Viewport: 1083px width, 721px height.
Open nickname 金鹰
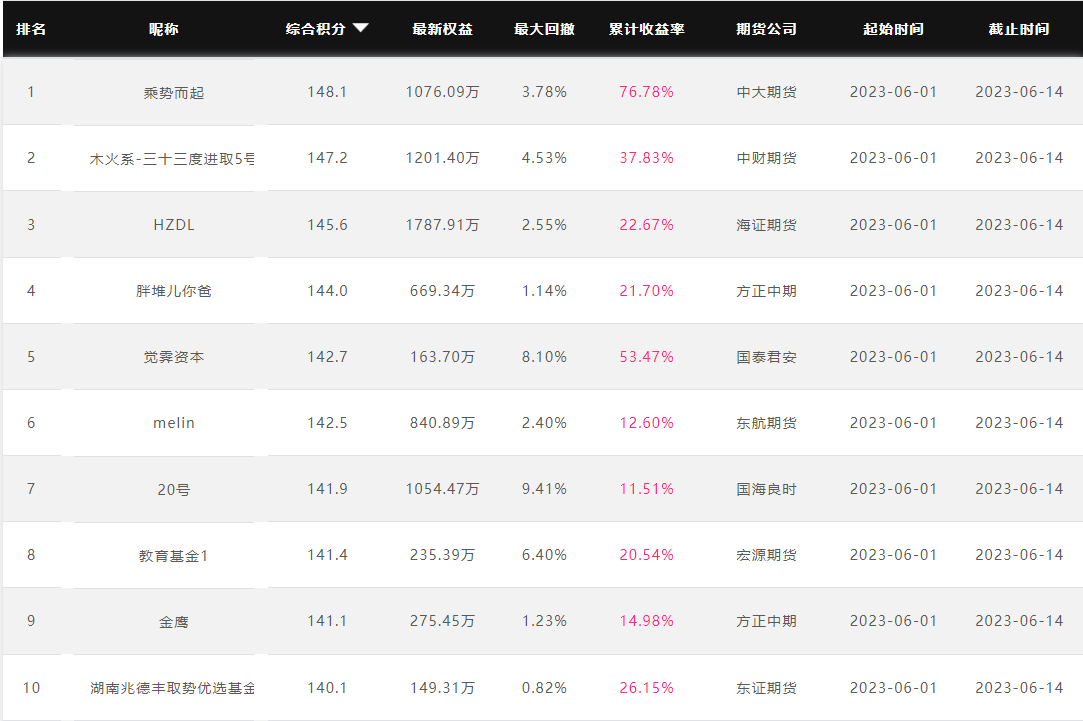click(x=174, y=622)
